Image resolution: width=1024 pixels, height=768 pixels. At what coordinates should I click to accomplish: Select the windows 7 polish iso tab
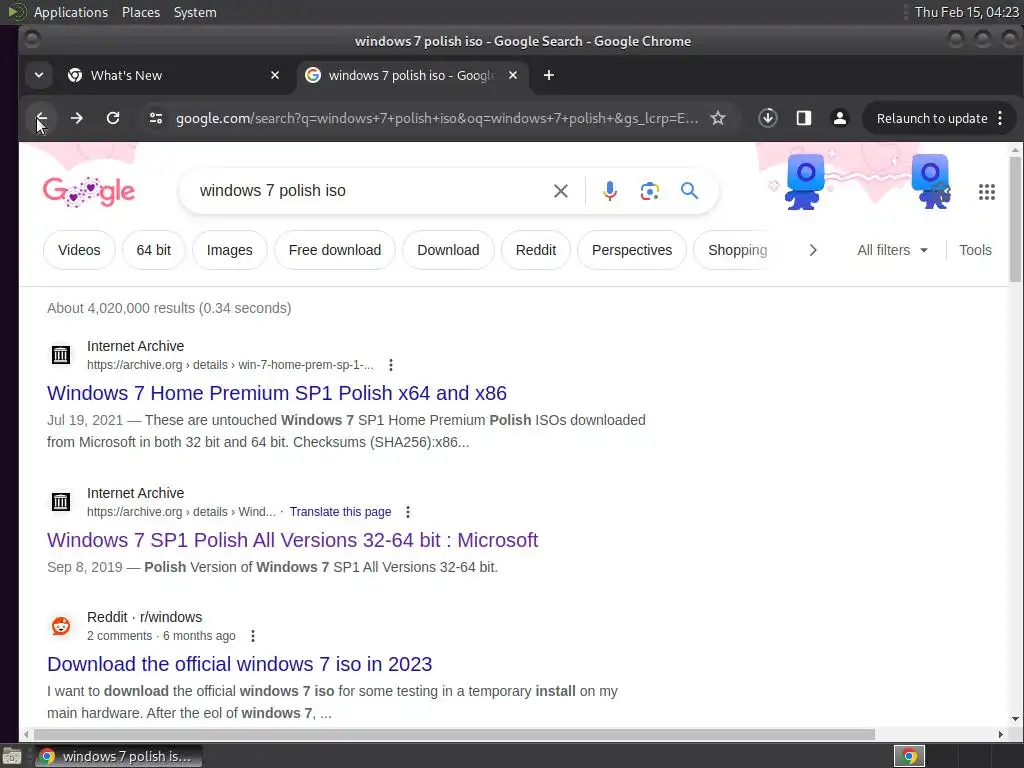point(411,75)
